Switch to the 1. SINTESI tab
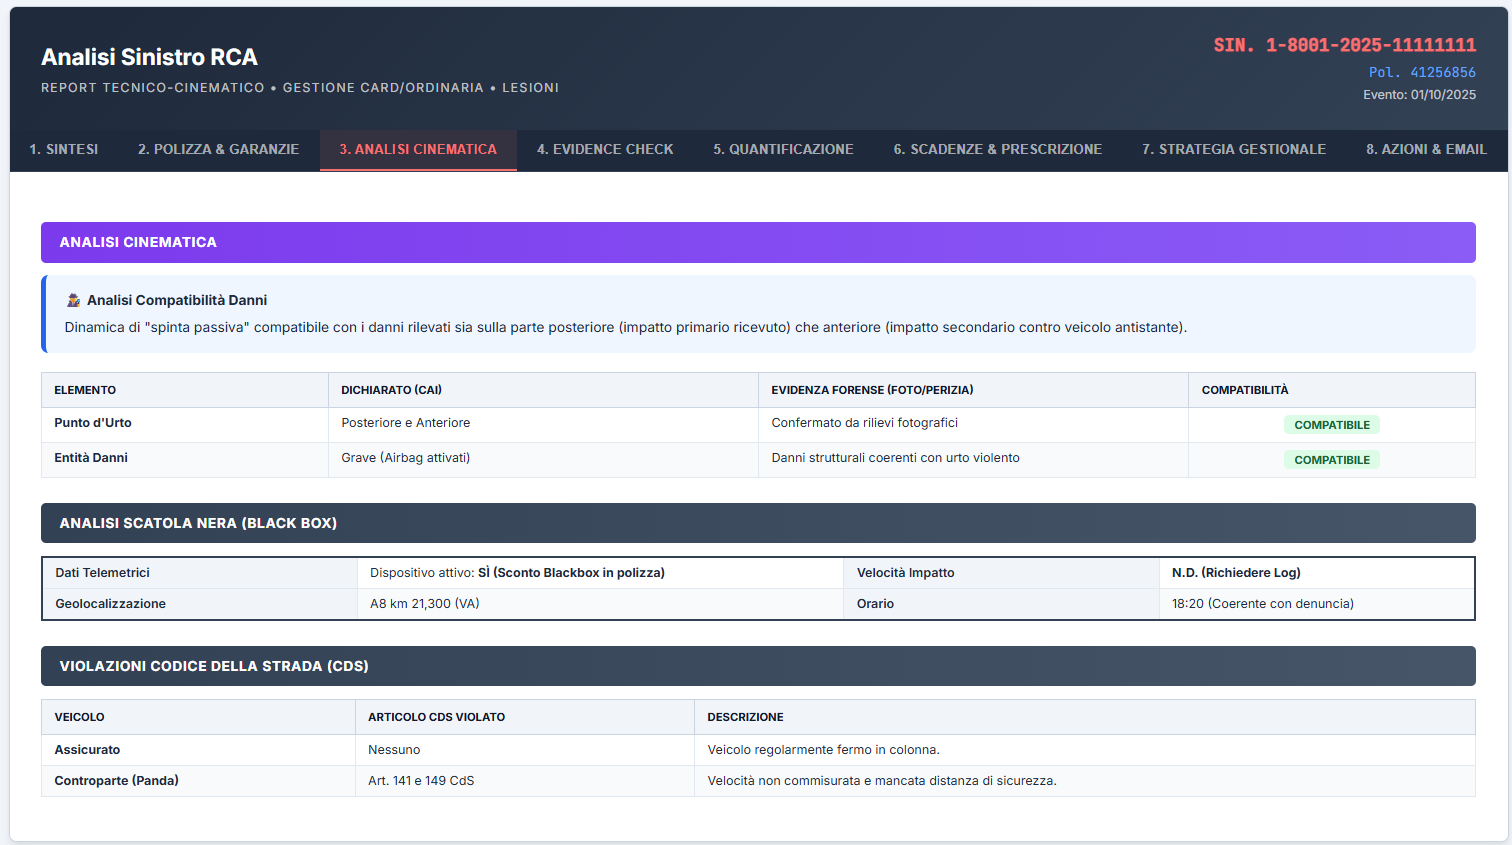The image size is (1512, 845). pyautogui.click(x=63, y=149)
